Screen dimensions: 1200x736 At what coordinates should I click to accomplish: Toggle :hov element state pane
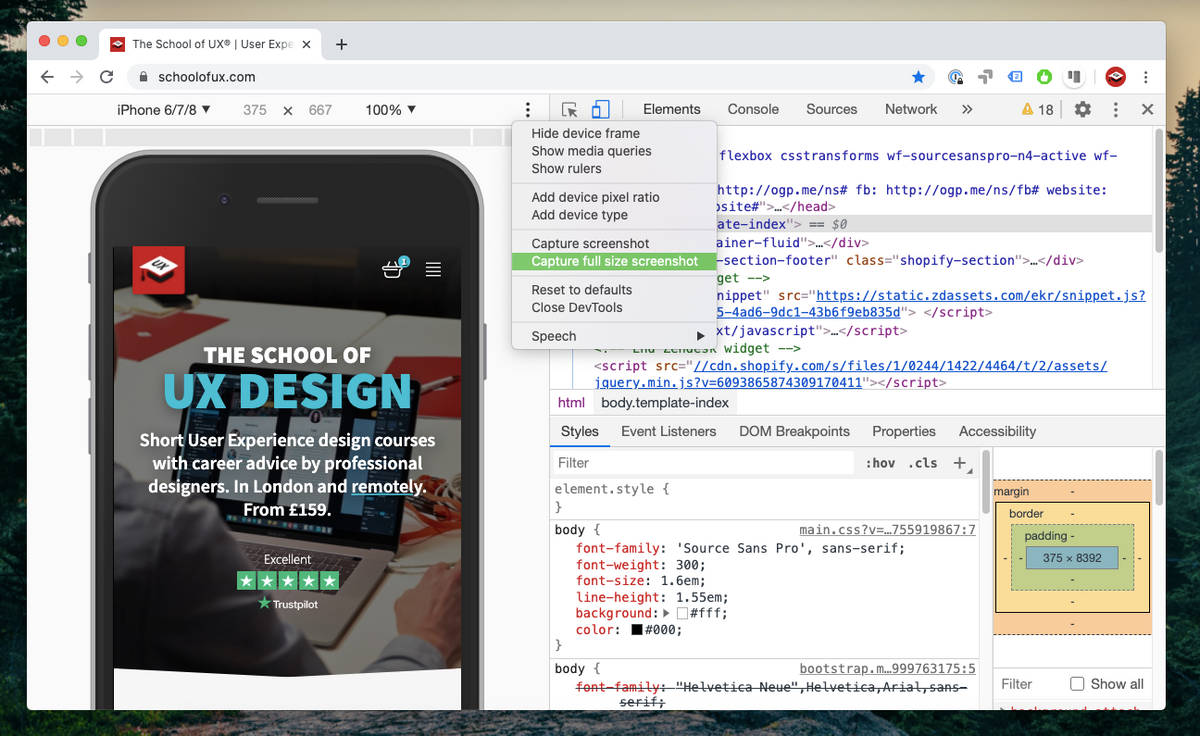(x=881, y=463)
